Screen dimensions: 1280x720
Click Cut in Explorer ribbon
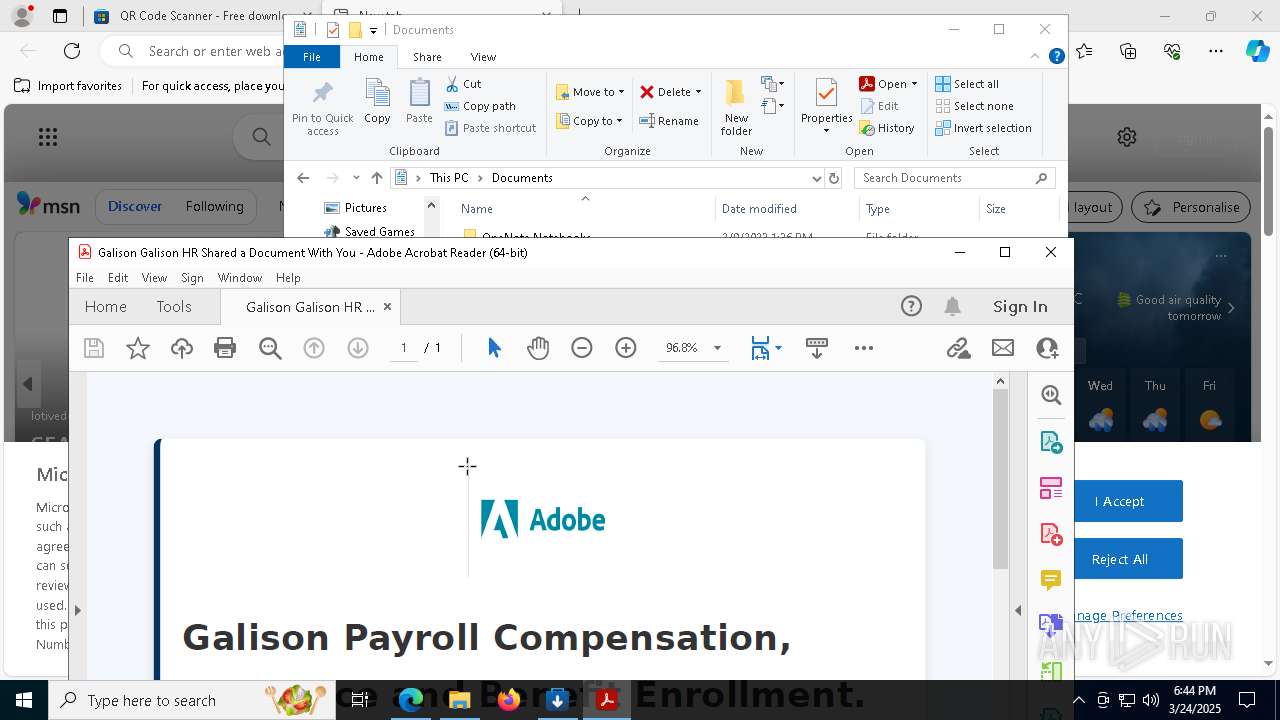point(463,84)
